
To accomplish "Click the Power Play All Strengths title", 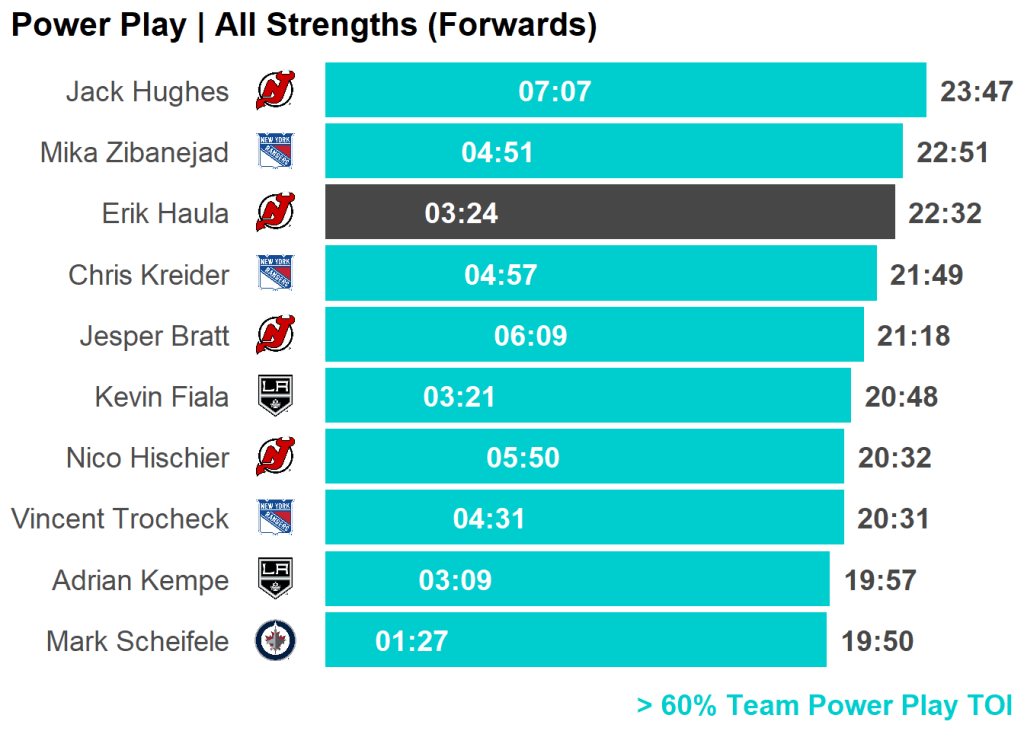I will tap(303, 25).
